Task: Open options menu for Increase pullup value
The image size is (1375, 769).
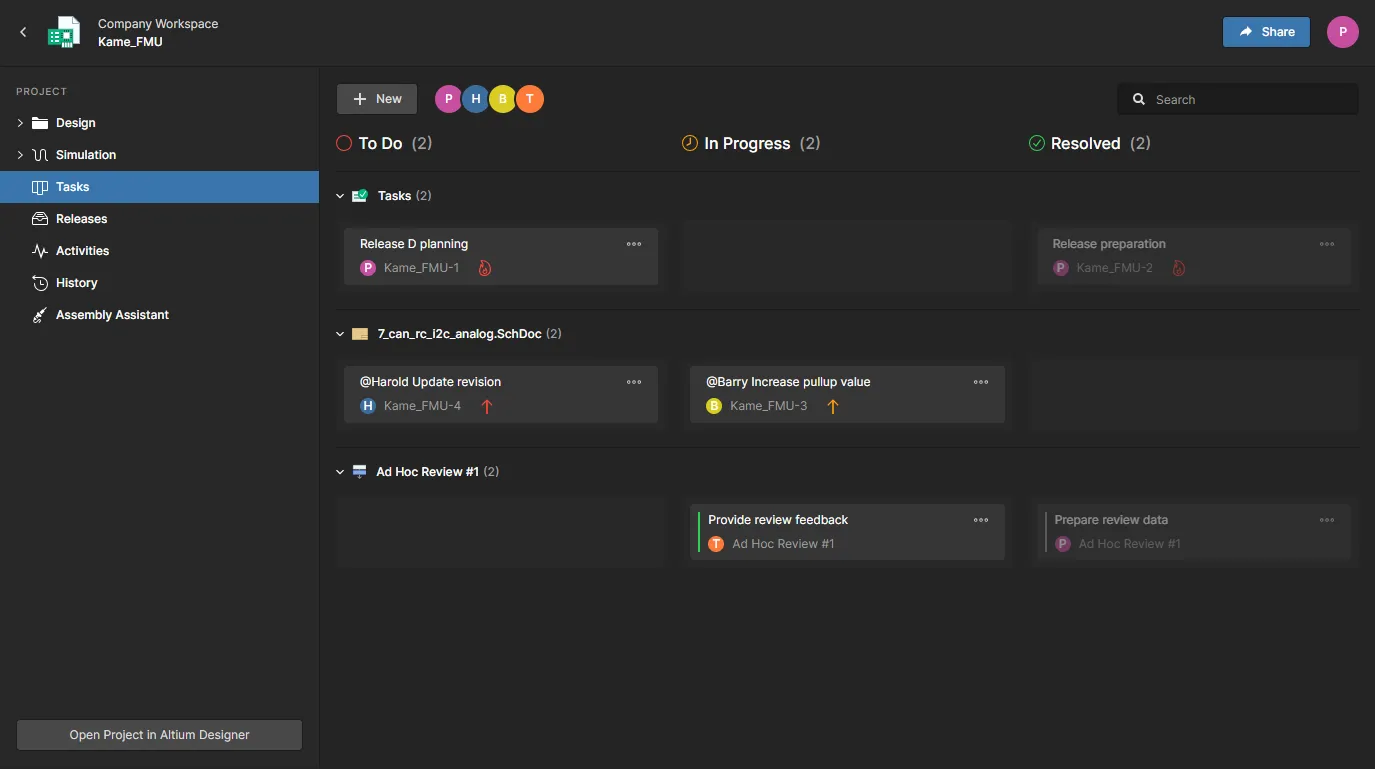Action: [981, 382]
